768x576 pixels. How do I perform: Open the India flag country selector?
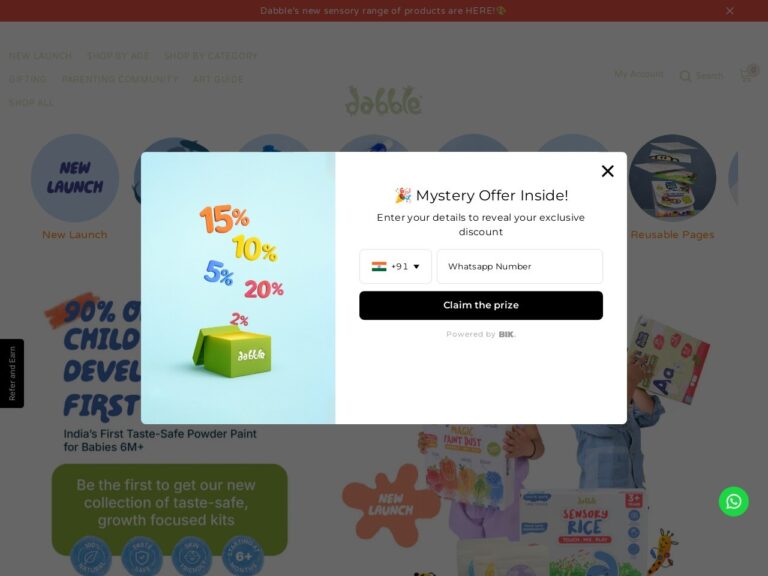(x=379, y=266)
